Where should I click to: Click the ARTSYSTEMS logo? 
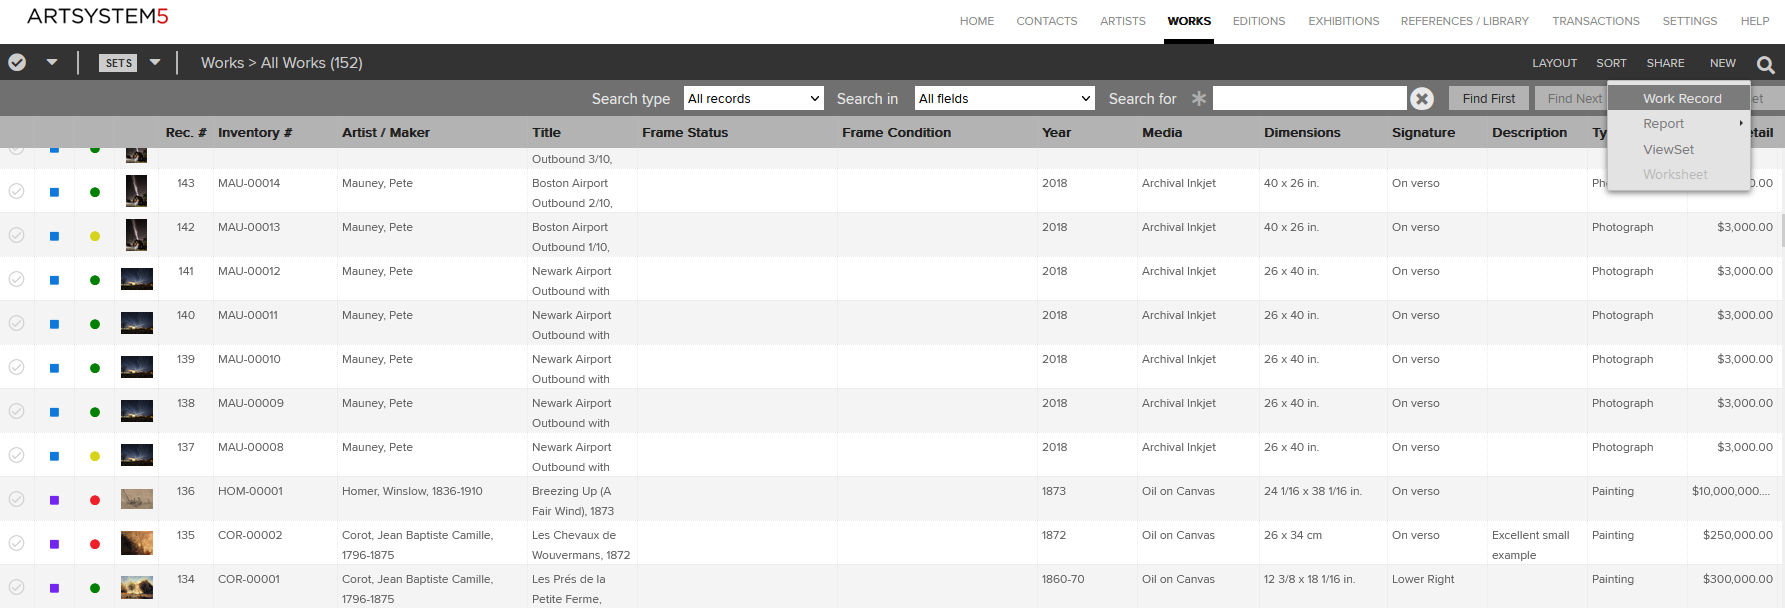98,16
